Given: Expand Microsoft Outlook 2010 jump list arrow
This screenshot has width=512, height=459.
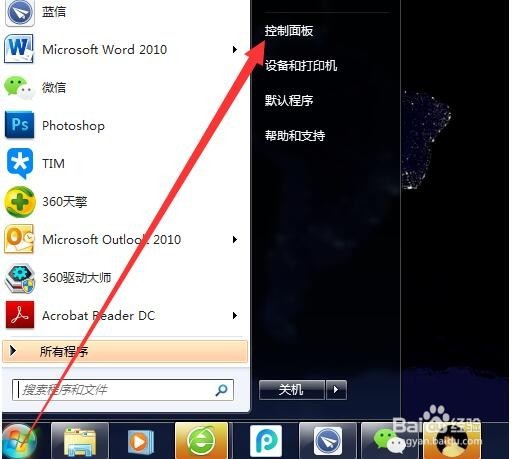Looking at the screenshot, I should point(235,239).
